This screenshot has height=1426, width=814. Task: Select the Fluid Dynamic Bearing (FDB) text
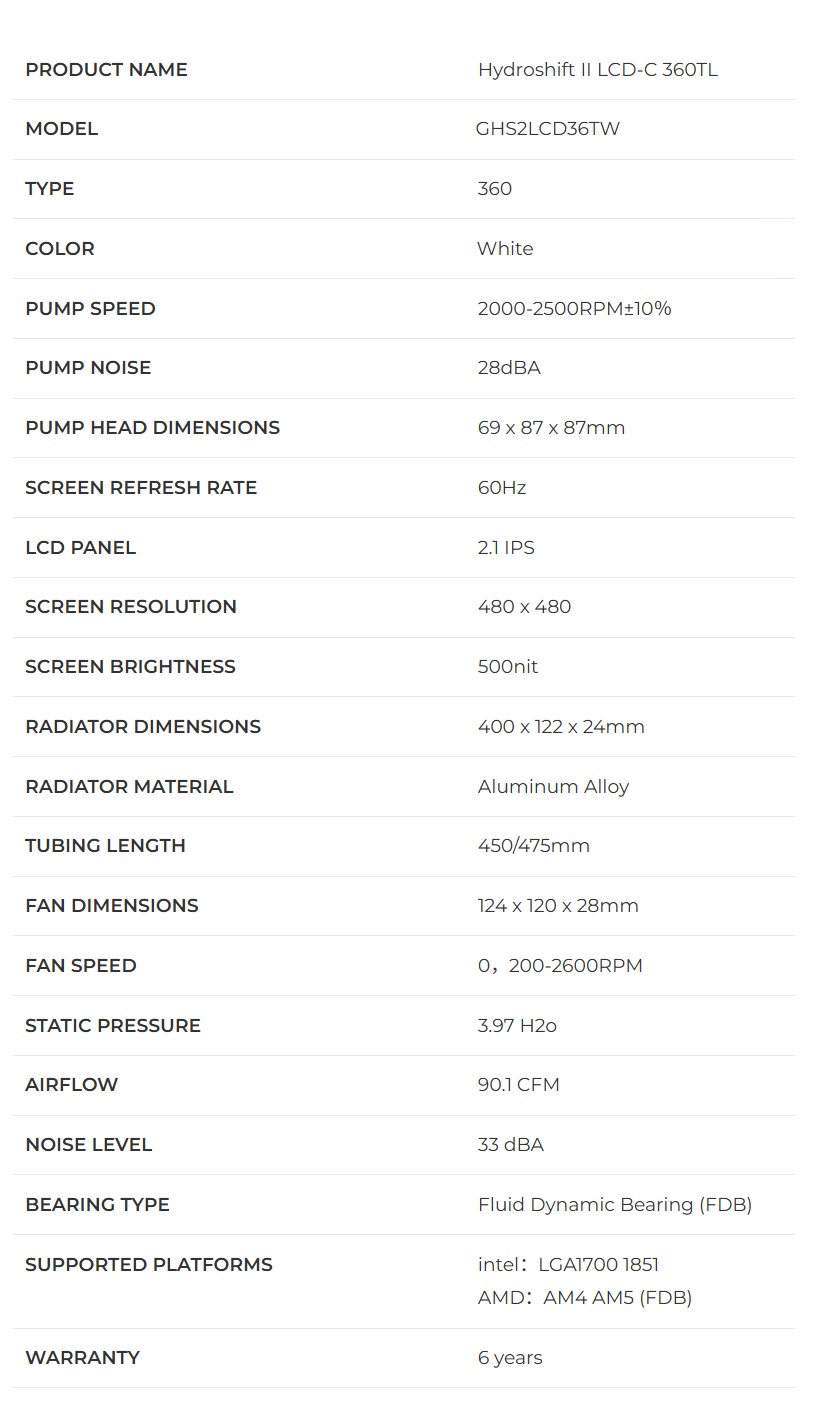[615, 1205]
